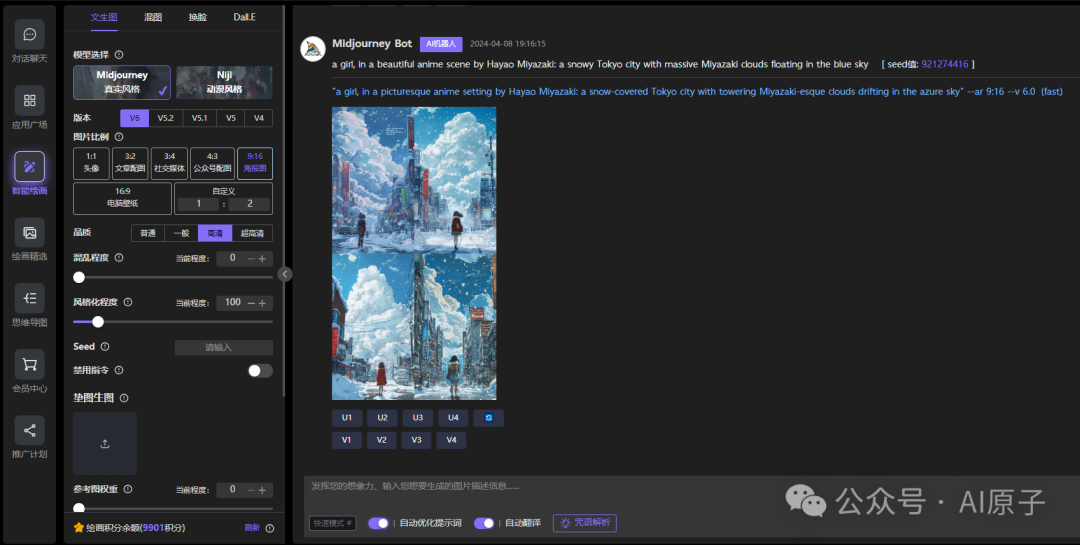The height and width of the screenshot is (545, 1080).
Task: Click the generated 4-image grid thumbnail
Action: point(414,254)
